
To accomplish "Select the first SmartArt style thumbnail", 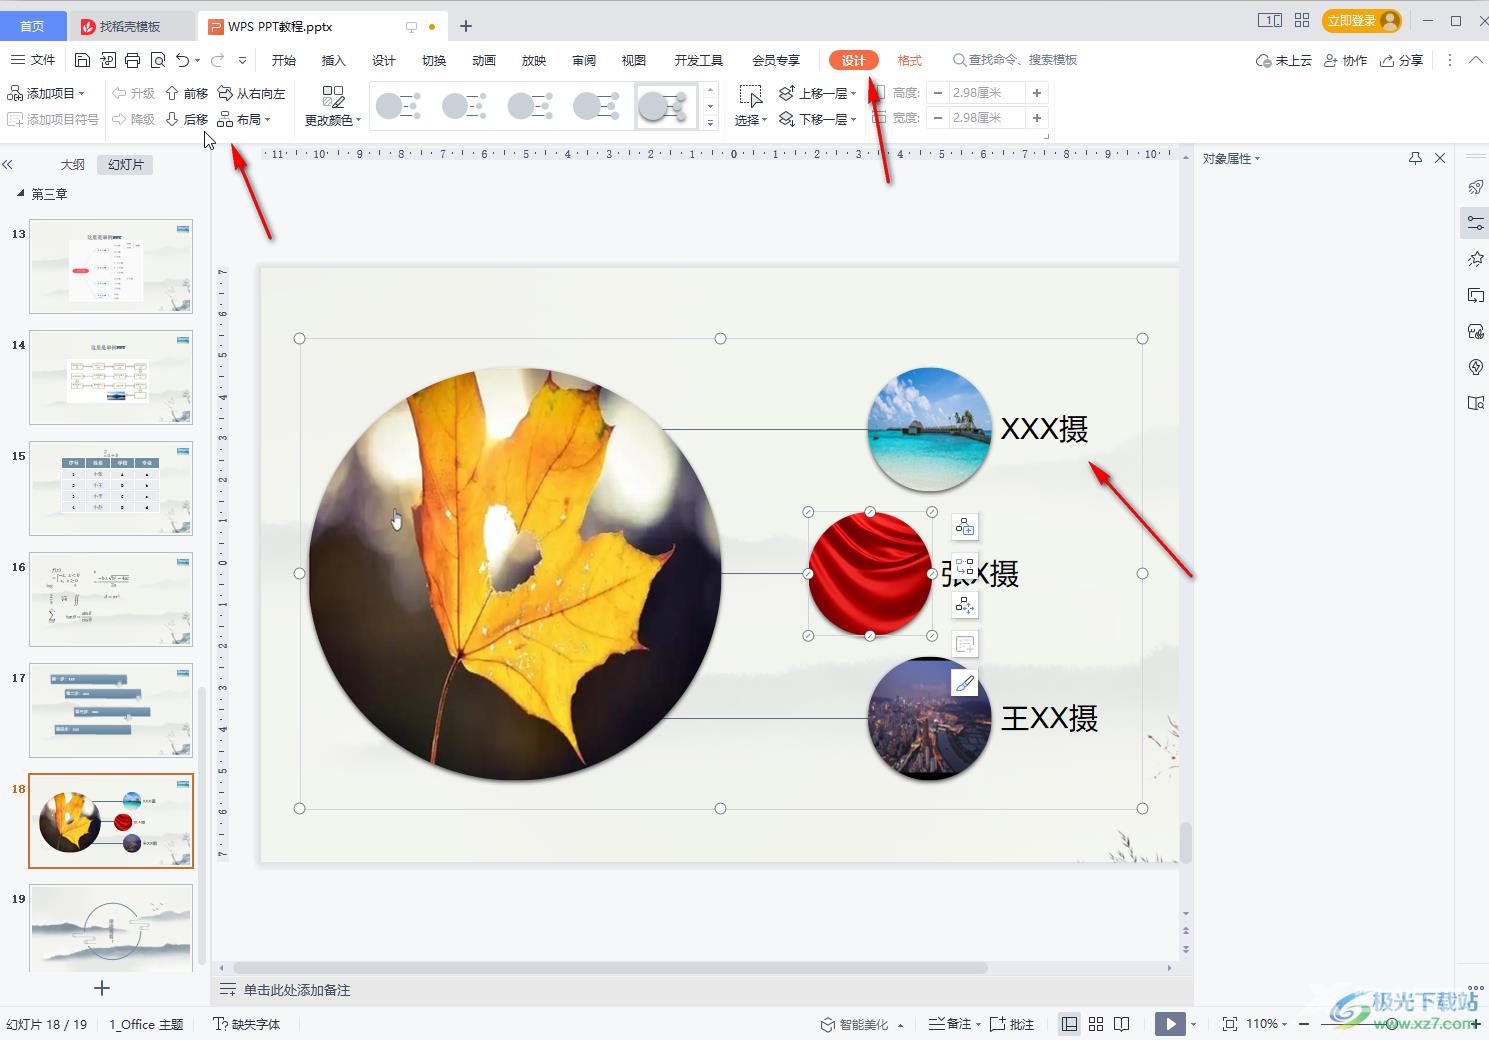I will (399, 106).
